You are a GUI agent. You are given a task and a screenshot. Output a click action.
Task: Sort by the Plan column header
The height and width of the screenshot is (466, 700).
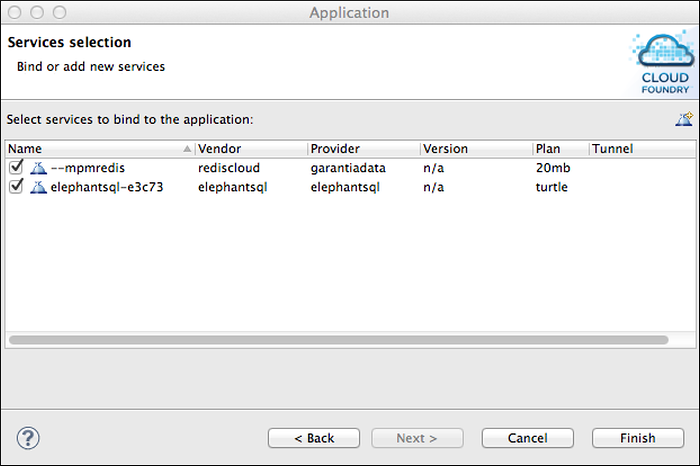[561, 149]
